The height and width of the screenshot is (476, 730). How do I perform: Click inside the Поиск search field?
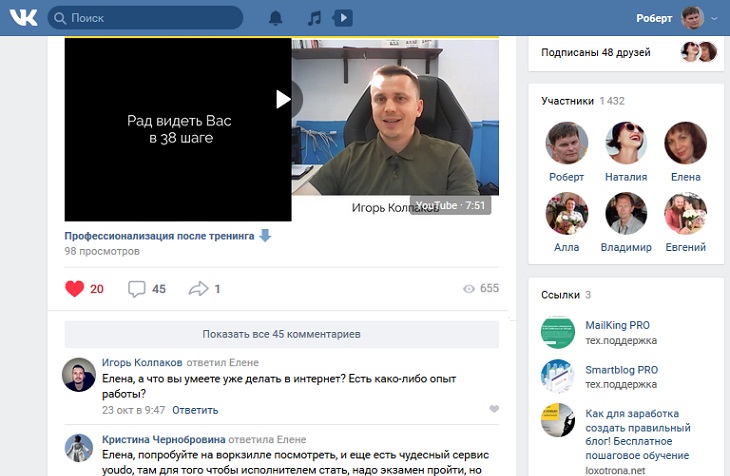(x=145, y=18)
